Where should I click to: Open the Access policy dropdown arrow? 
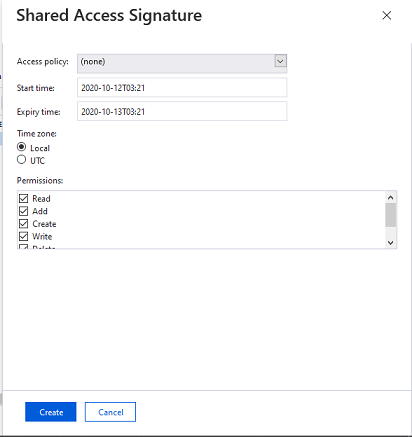(x=280, y=61)
